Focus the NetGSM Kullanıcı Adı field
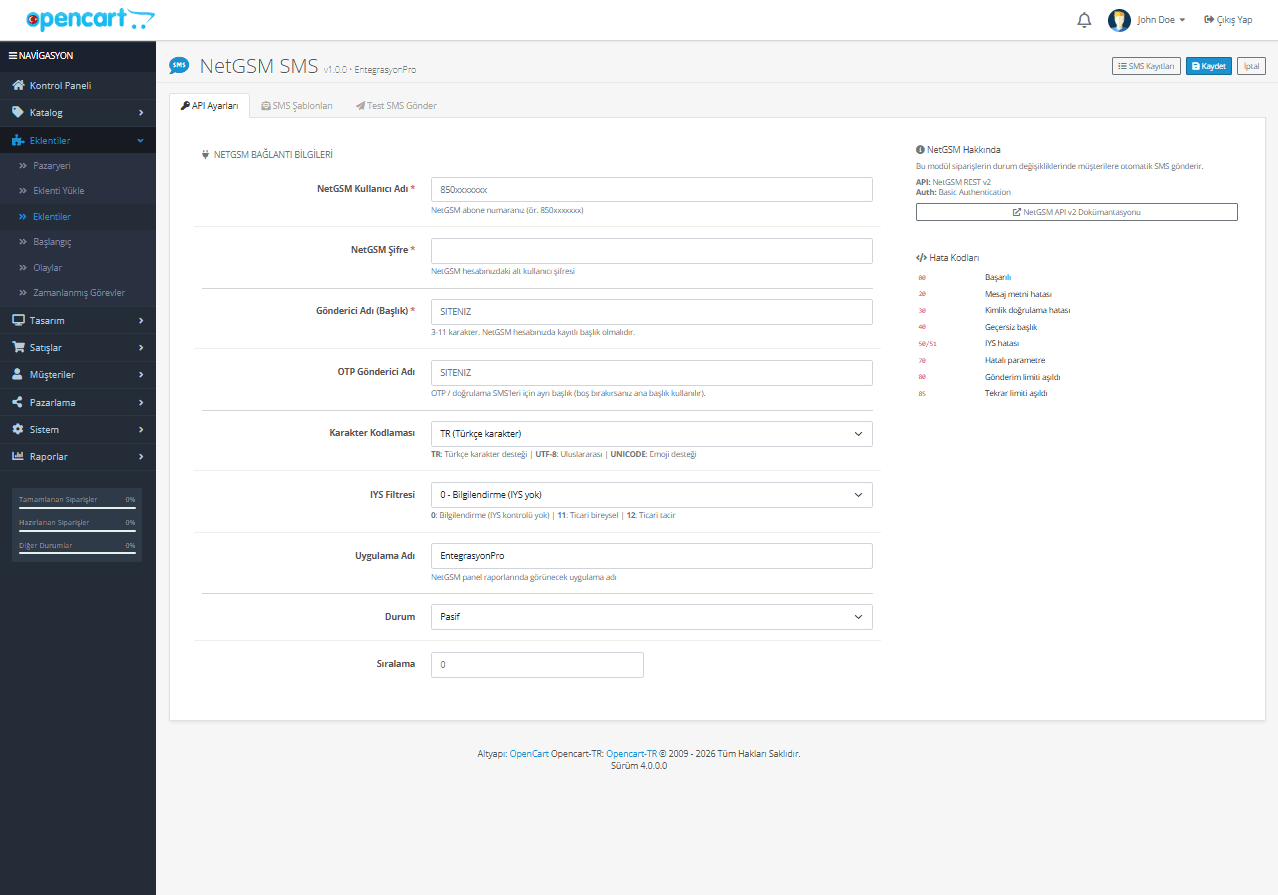1278x895 pixels. [652, 189]
